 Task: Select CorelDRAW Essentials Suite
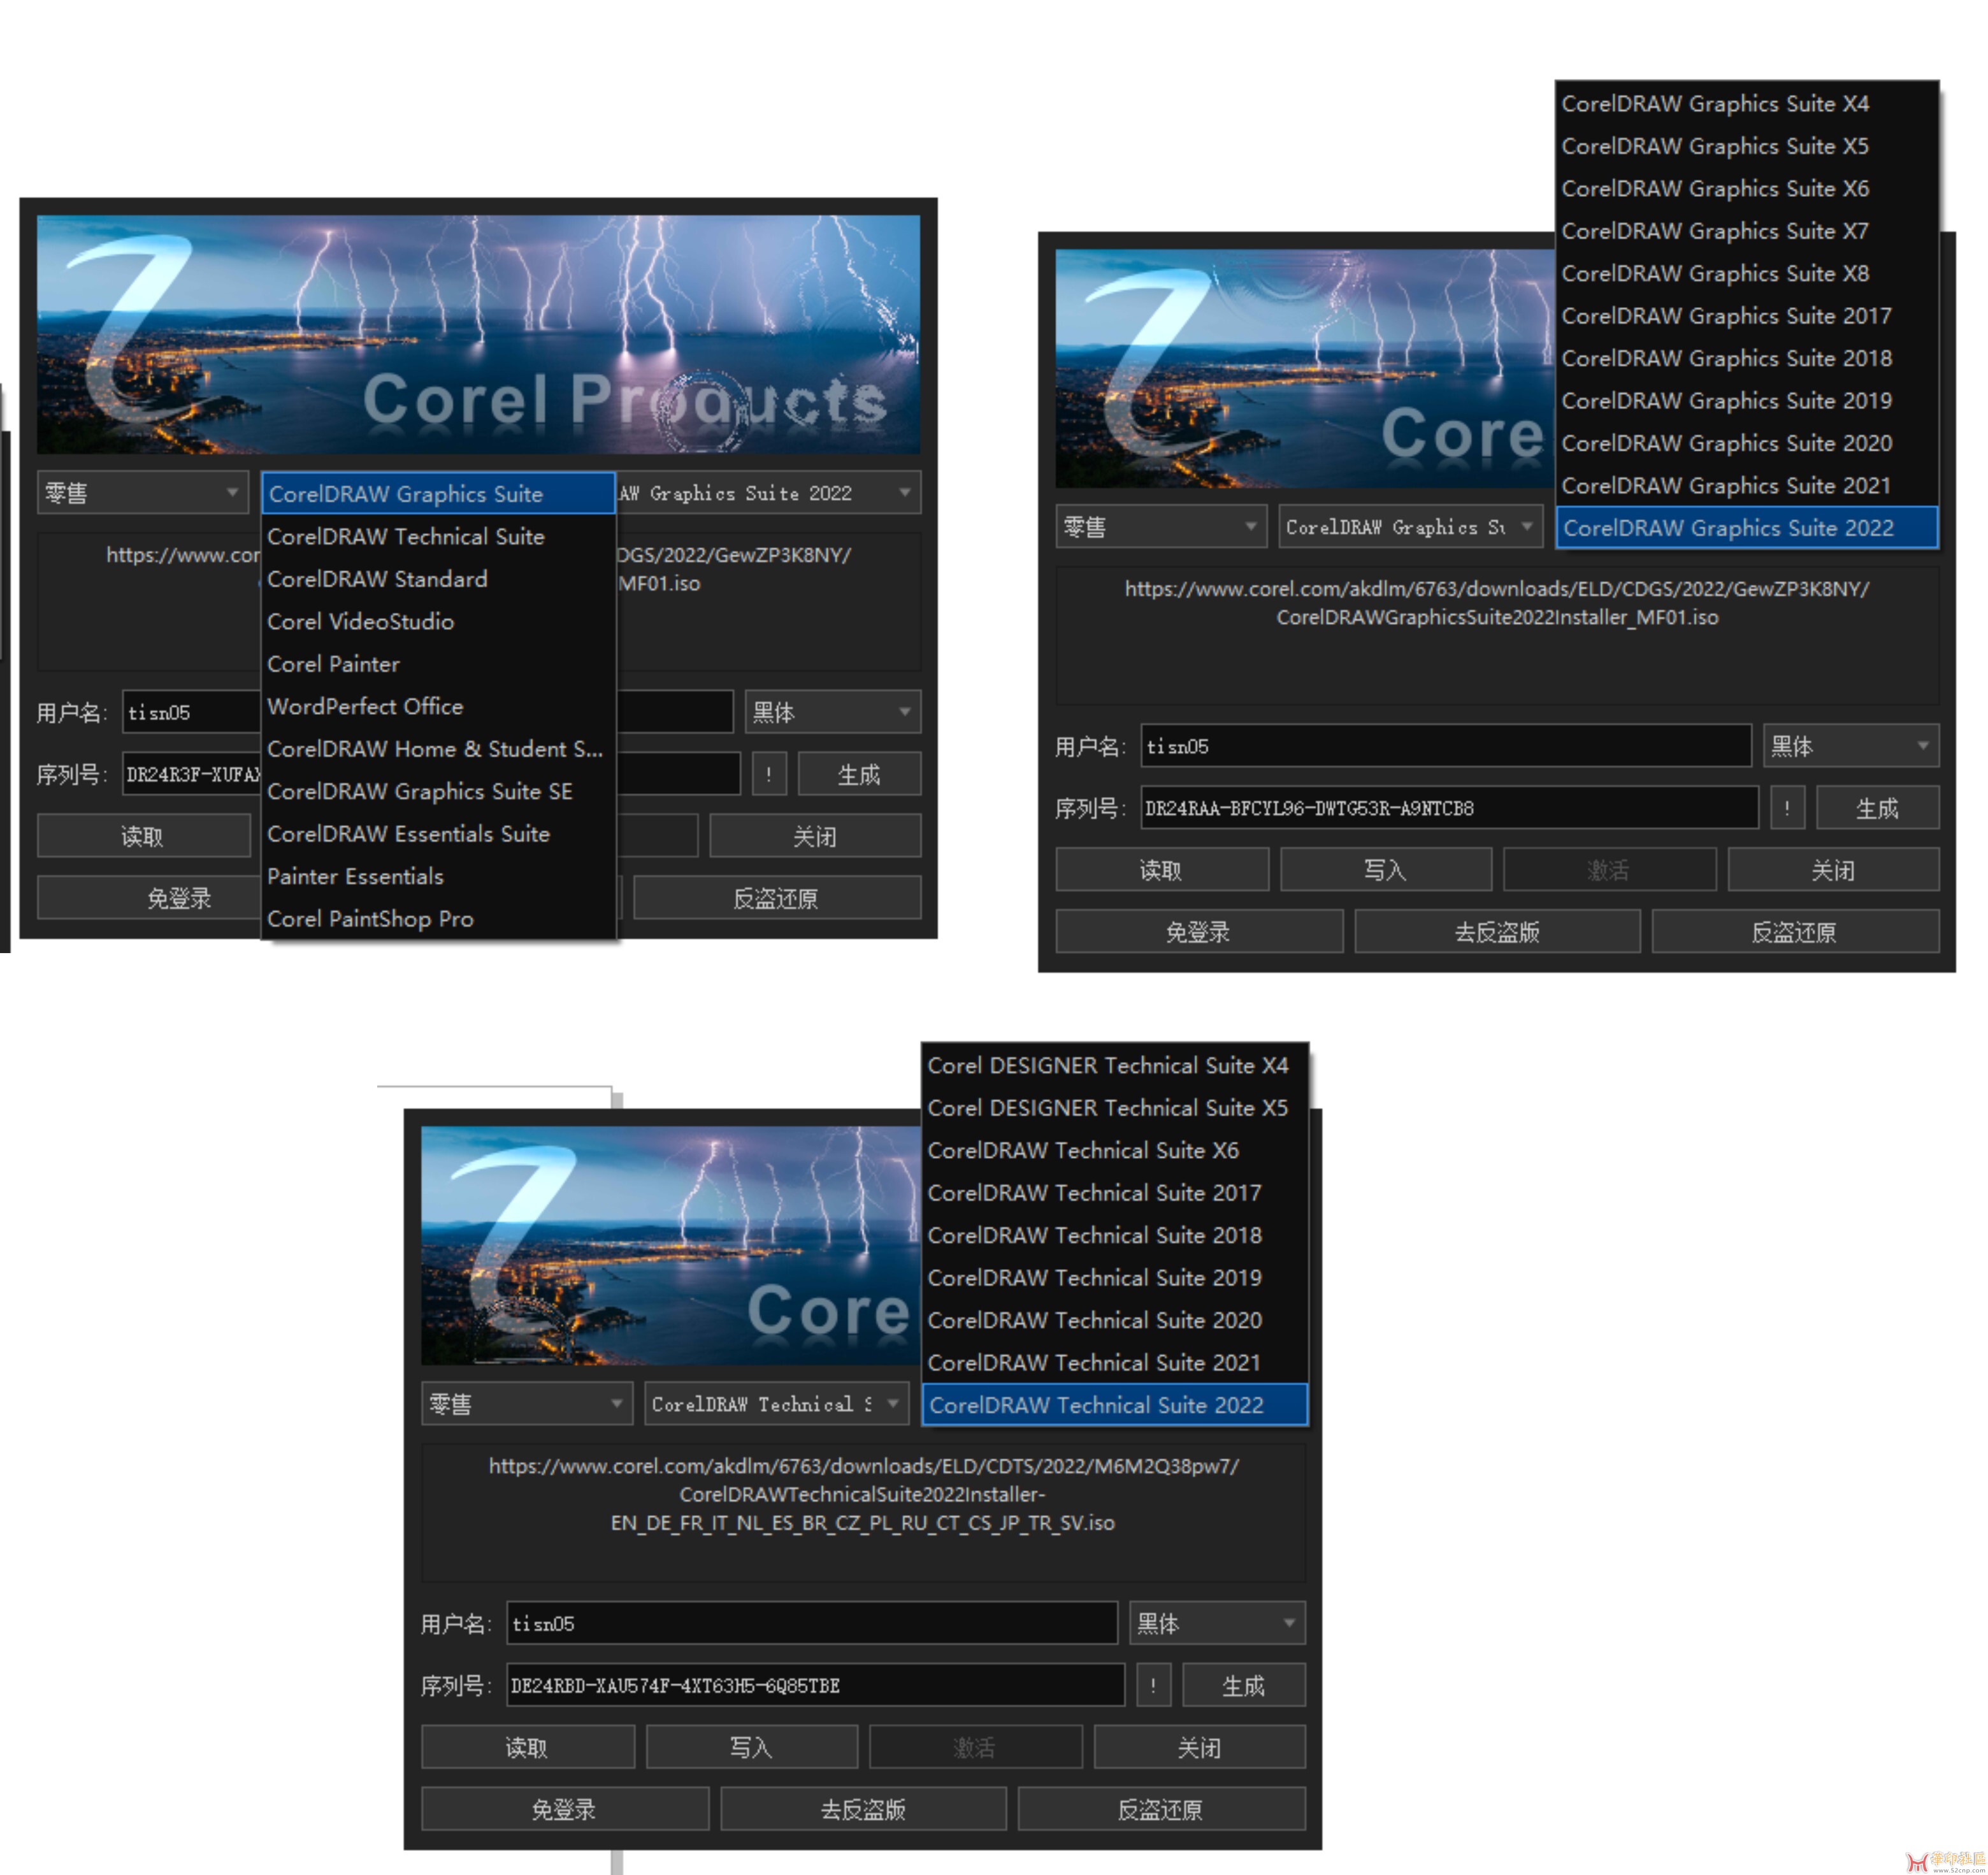click(438, 834)
